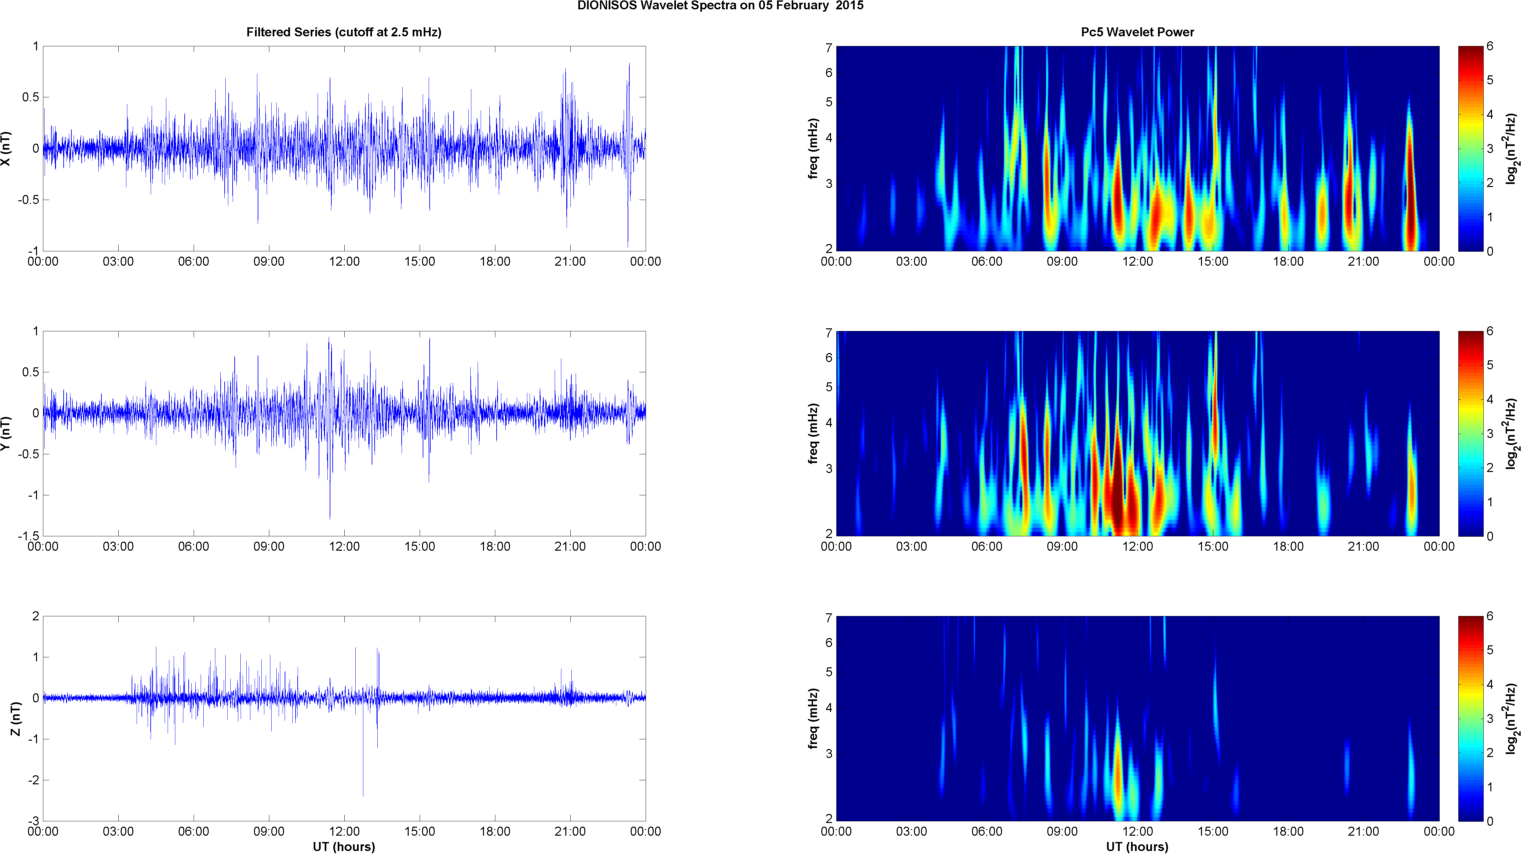This screenshot has height=854, width=1521.
Task: Click the 18:00 tick under the bottom spectrogram
Action: coord(1288,832)
